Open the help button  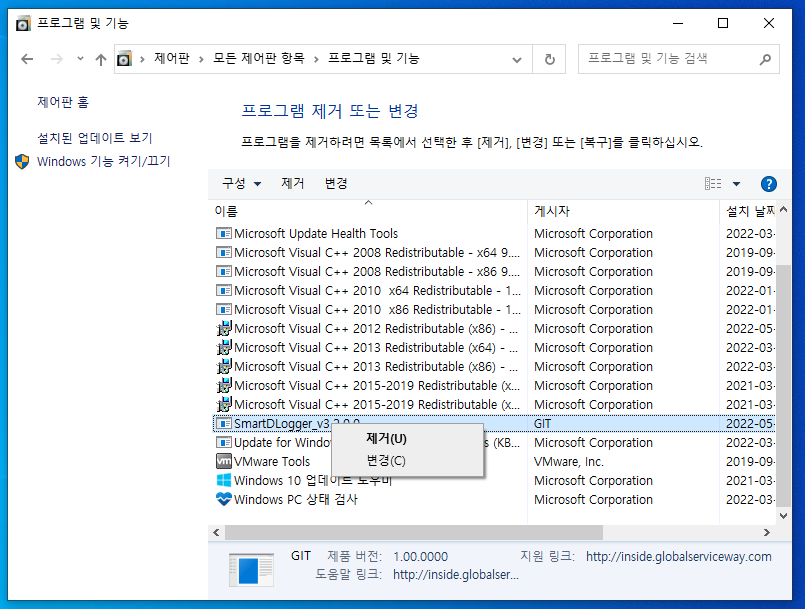tap(769, 184)
